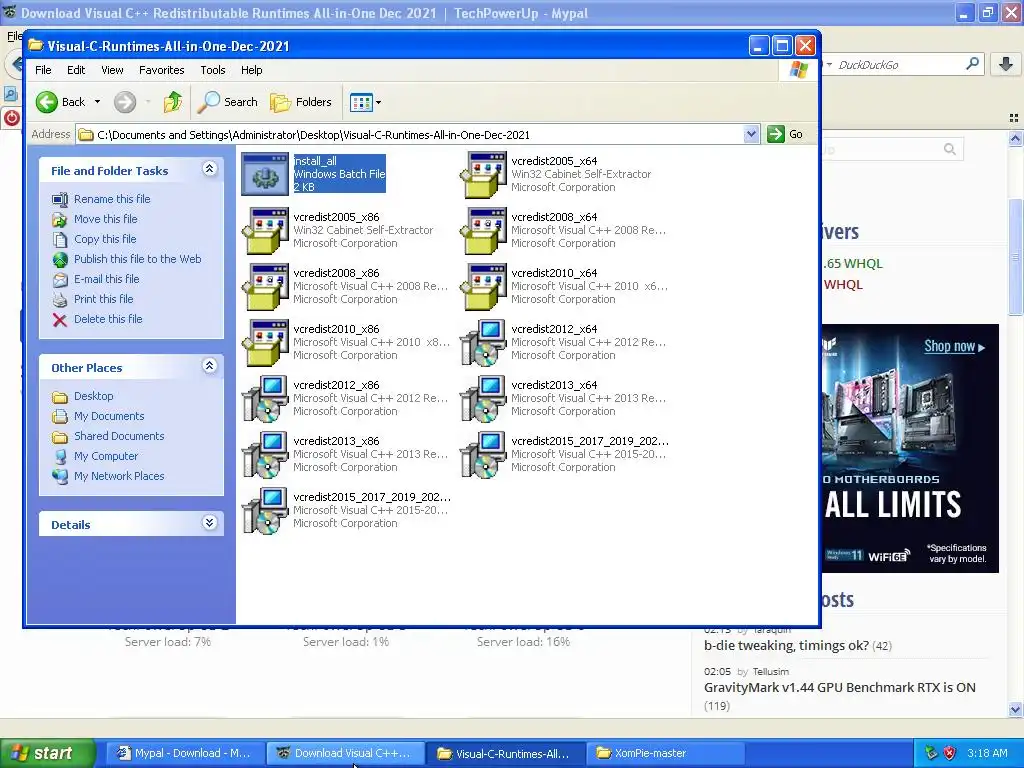Open b-die tweaking, timings ok? post
The image size is (1024, 768).
(x=786, y=645)
